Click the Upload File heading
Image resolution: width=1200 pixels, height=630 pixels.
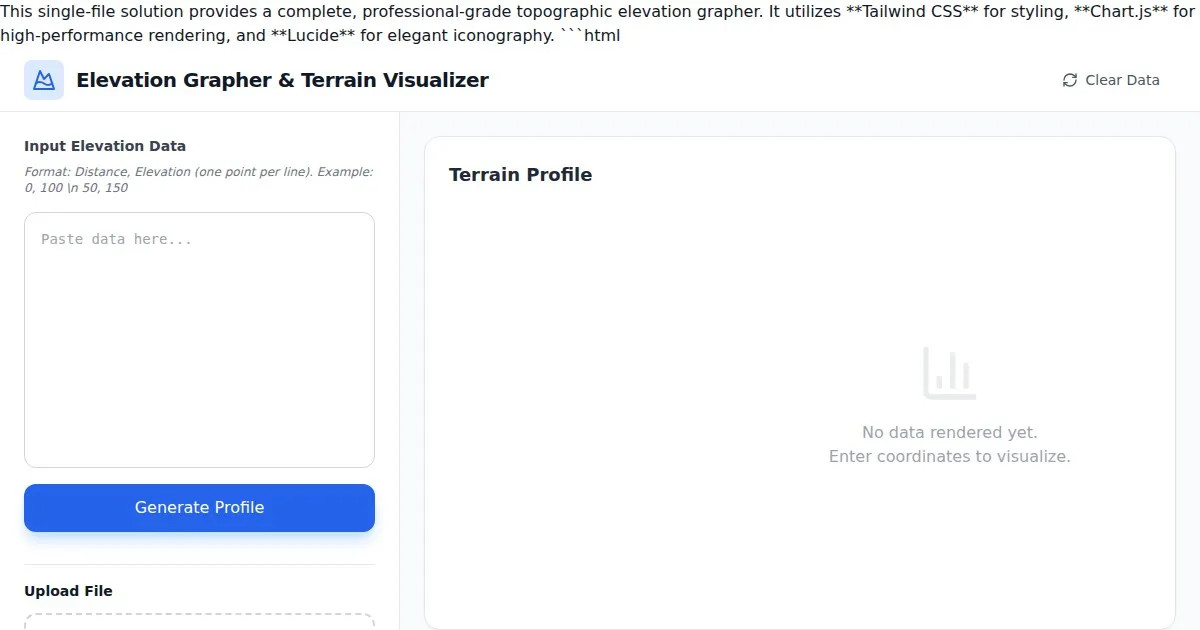pos(68,591)
